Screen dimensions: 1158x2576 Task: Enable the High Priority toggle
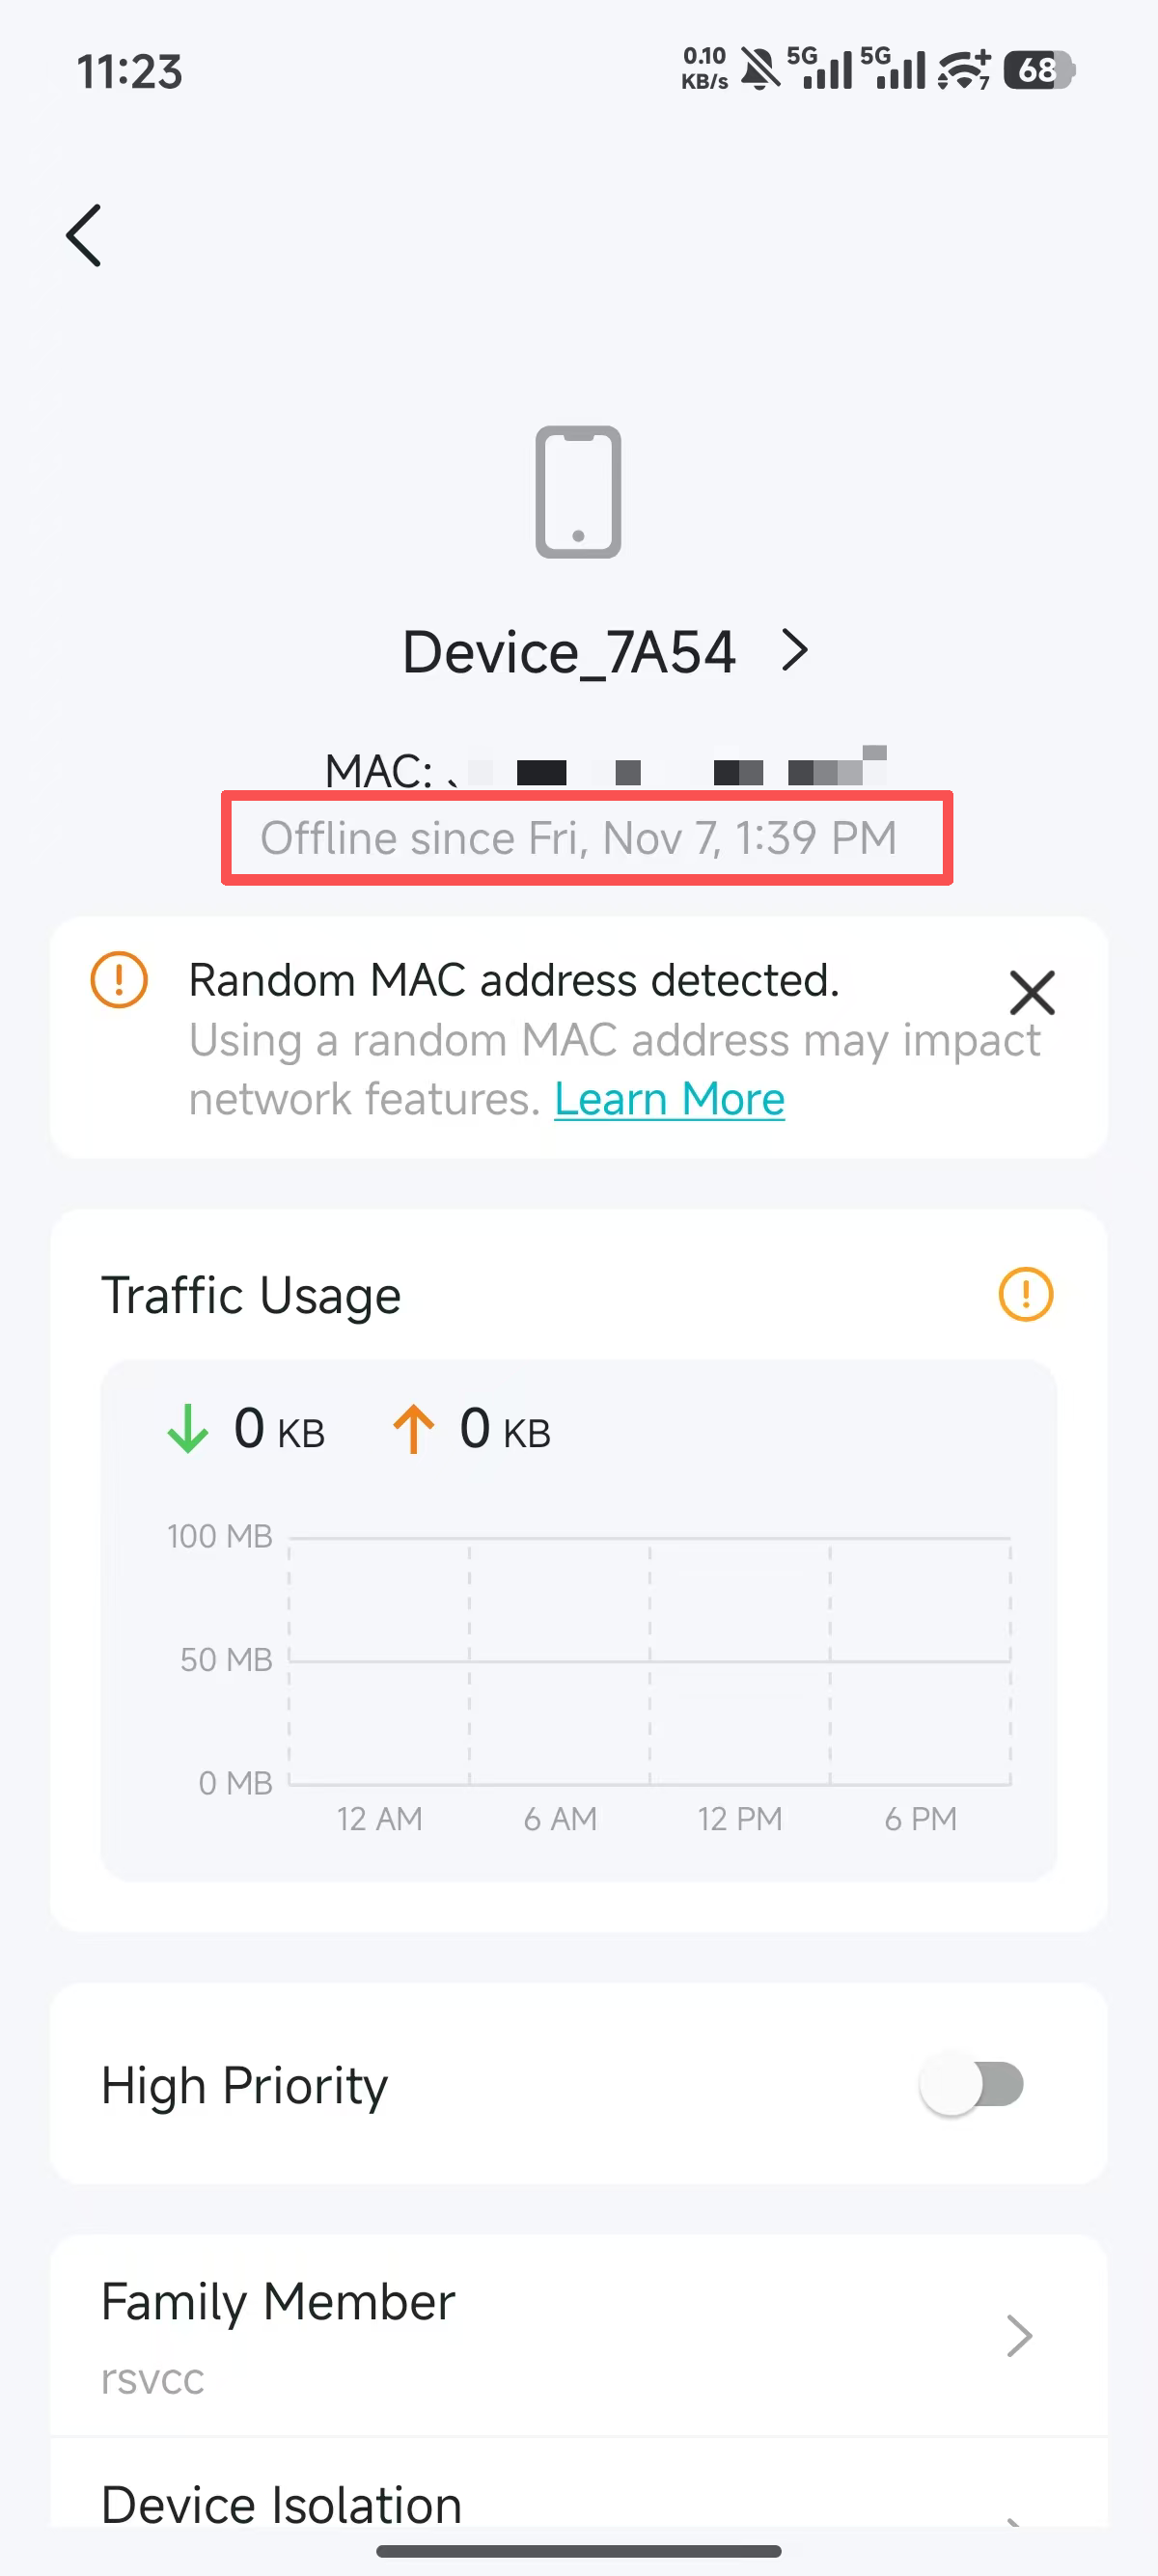972,2085
